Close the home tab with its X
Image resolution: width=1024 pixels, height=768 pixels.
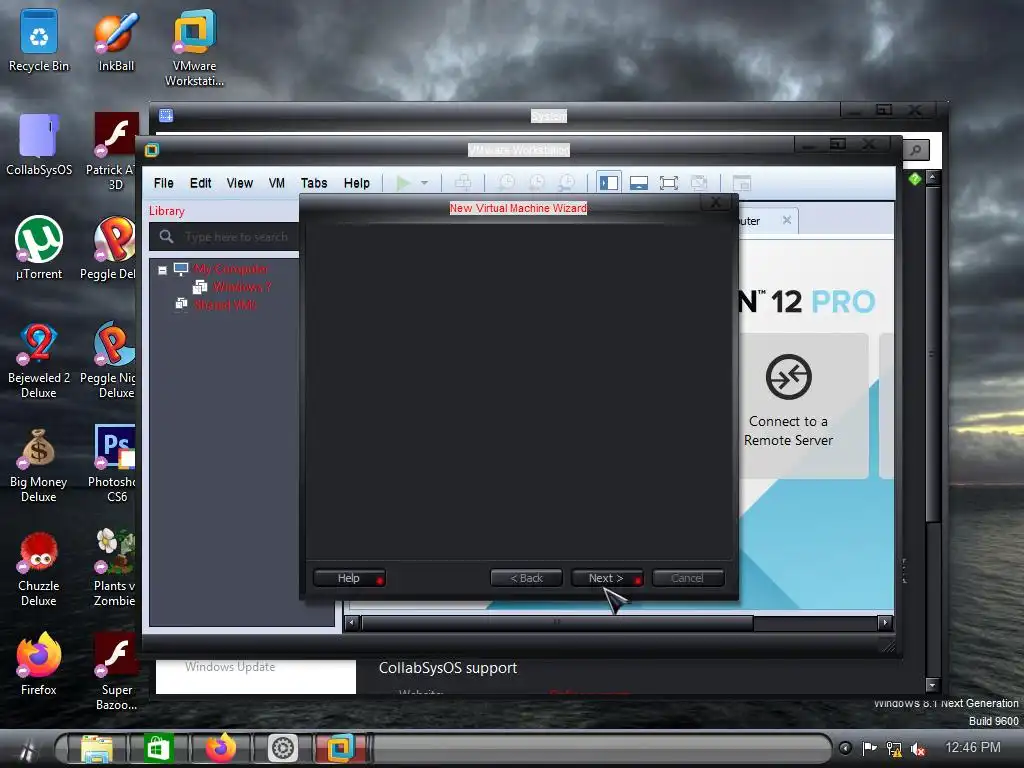point(787,220)
